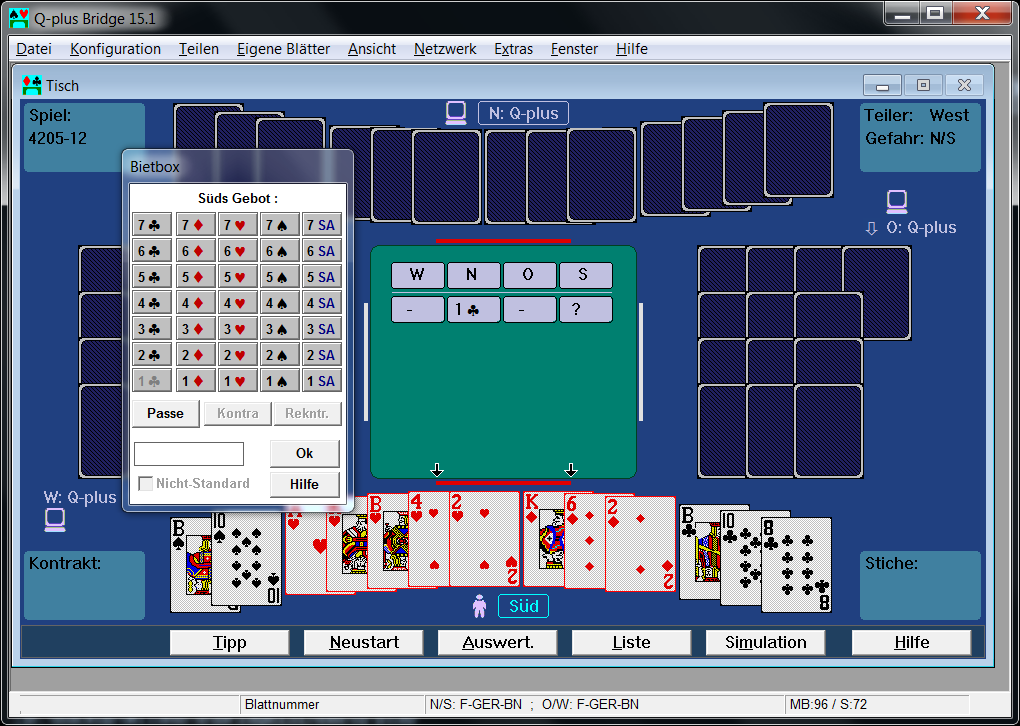1020x726 pixels.
Task: Open the Konfiguration menu
Action: [115, 49]
